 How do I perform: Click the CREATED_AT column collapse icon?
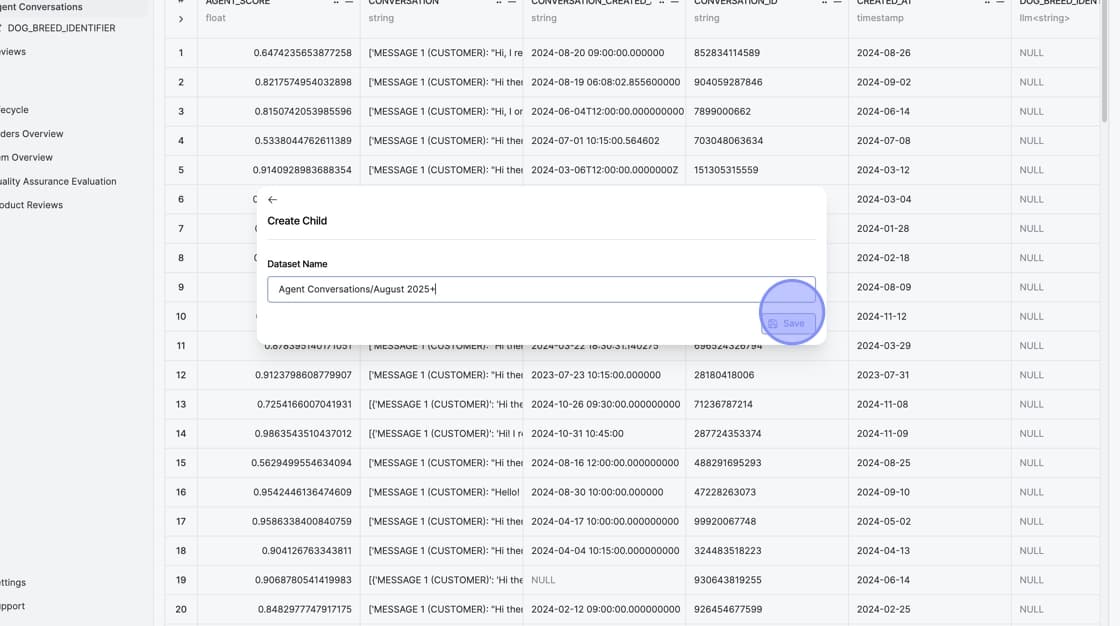pyautogui.click(x=1001, y=3)
